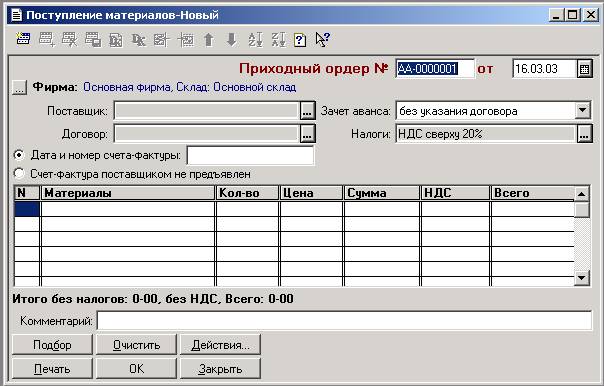604x386 pixels.
Task: Open the Действия... button
Action: tap(220, 344)
